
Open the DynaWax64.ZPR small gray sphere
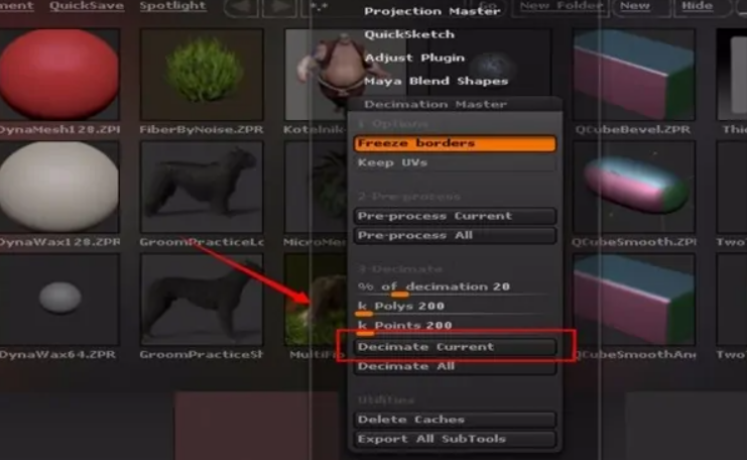click(59, 299)
